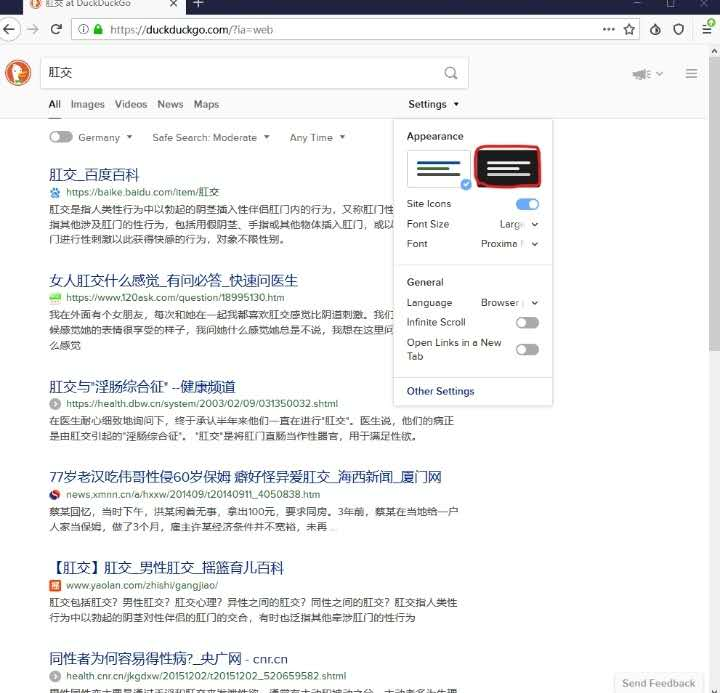This screenshot has width=720, height=693.
Task: Open the Language dropdown
Action: (x=510, y=303)
